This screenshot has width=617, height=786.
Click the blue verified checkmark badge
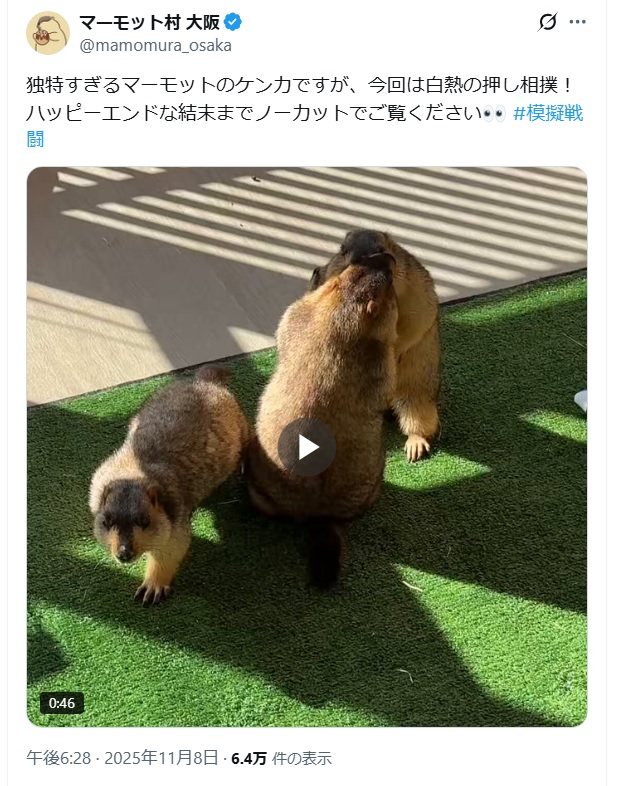233,22
